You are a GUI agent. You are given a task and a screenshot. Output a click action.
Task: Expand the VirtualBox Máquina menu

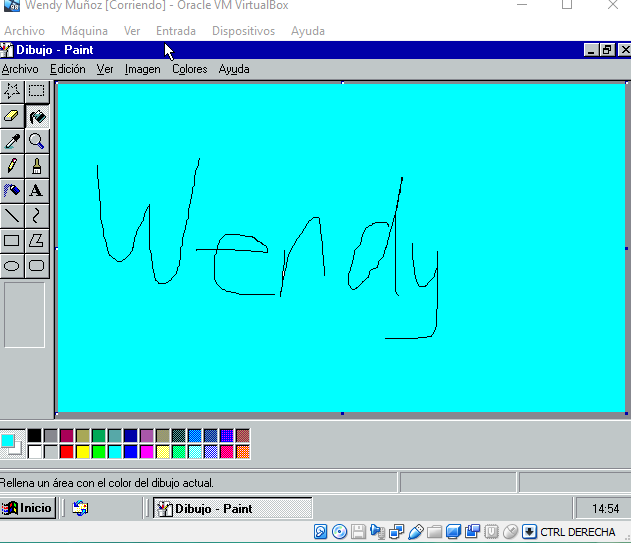pyautogui.click(x=84, y=31)
